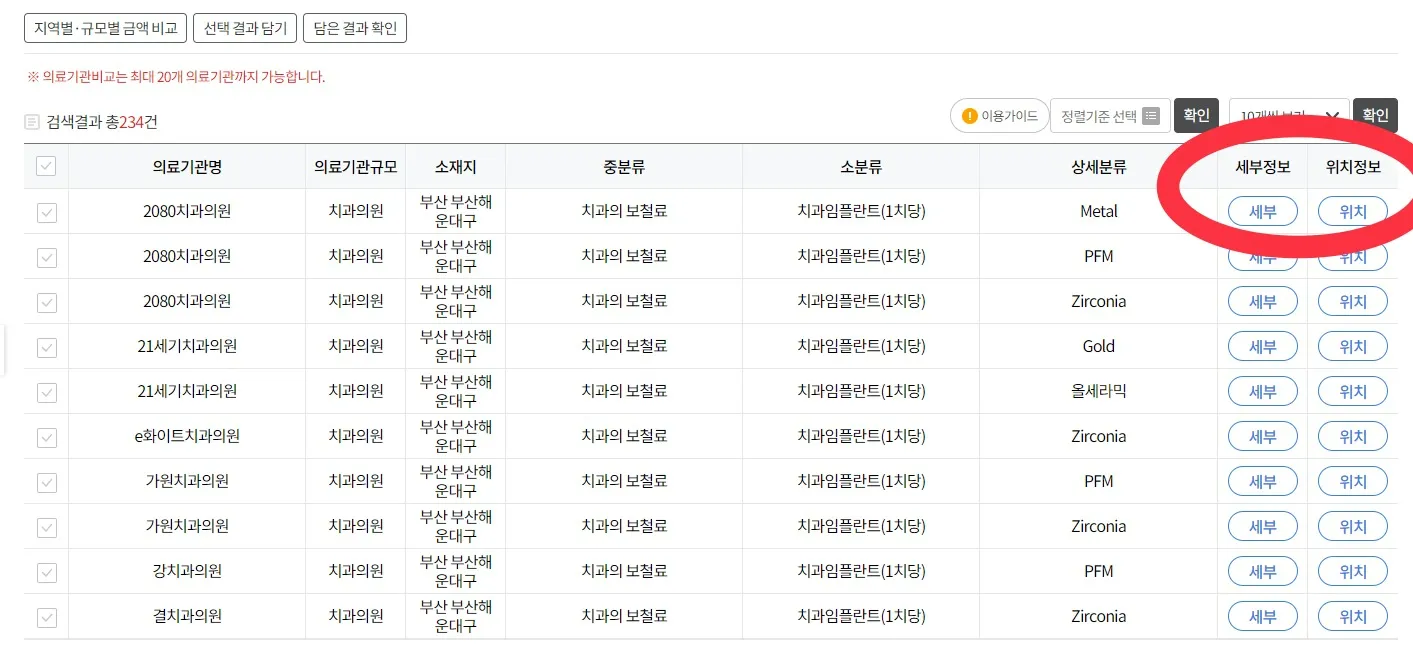This screenshot has height=650, width=1413.
Task: Select the 강치과의원 name cell
Action: click(x=187, y=571)
